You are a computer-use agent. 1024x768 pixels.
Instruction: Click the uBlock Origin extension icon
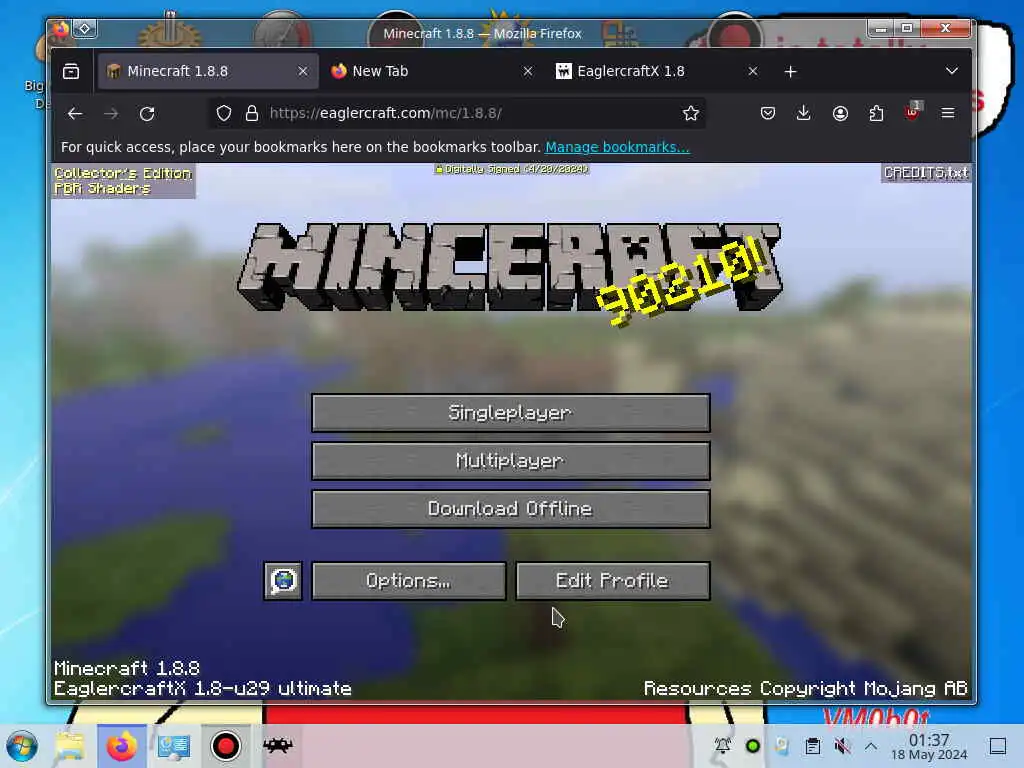click(x=912, y=112)
